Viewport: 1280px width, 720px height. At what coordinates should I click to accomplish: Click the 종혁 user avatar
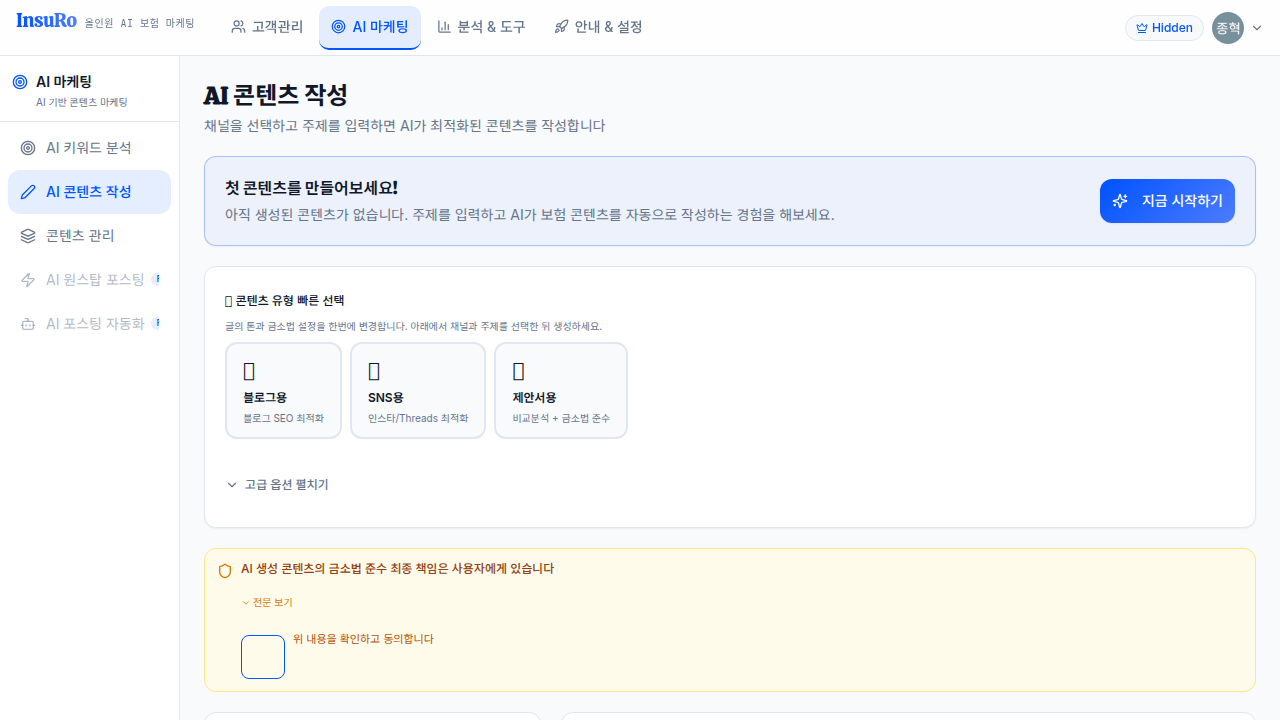pos(1227,28)
